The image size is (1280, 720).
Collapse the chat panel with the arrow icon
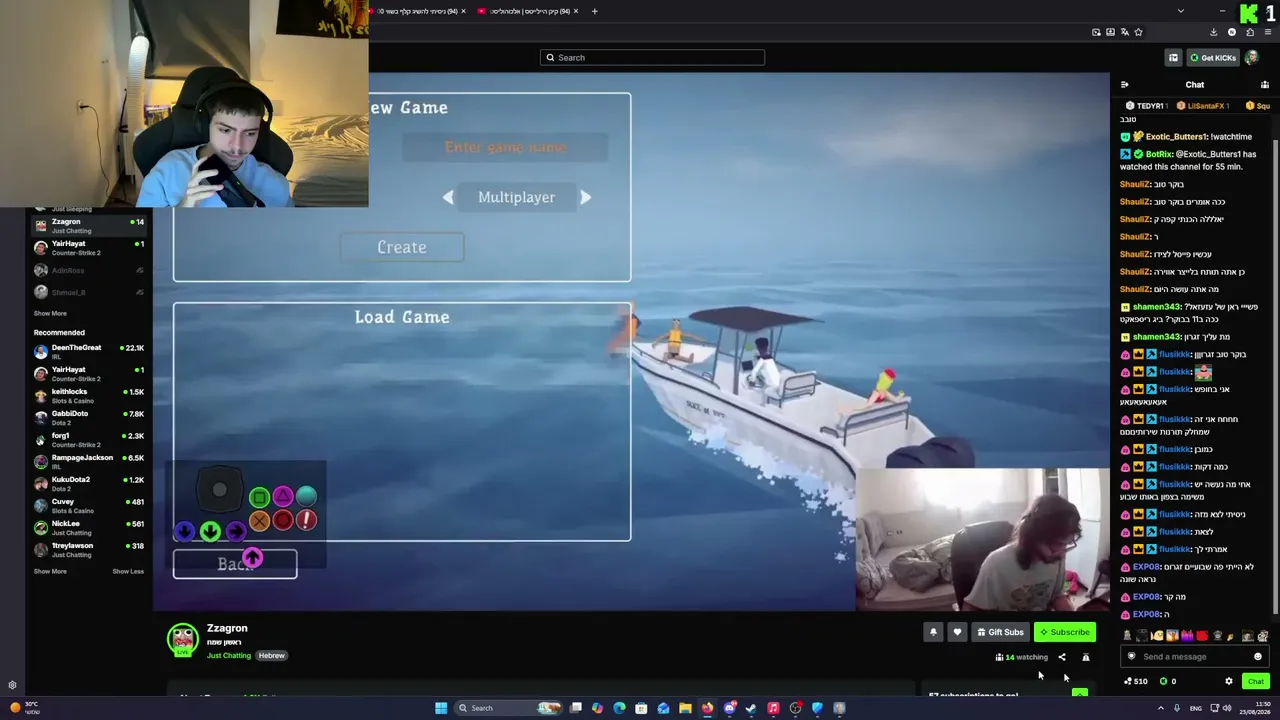coord(1125,85)
